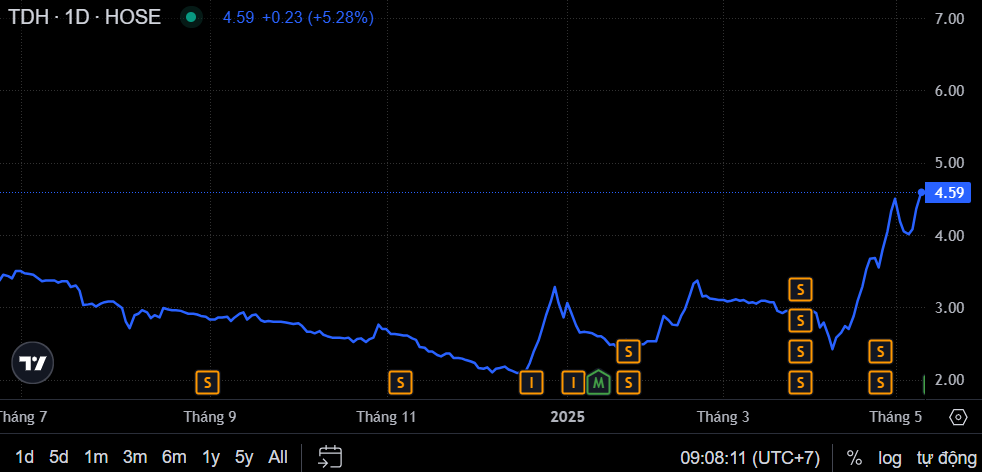
Task: Click the 4.59 current price label
Action: 948,193
